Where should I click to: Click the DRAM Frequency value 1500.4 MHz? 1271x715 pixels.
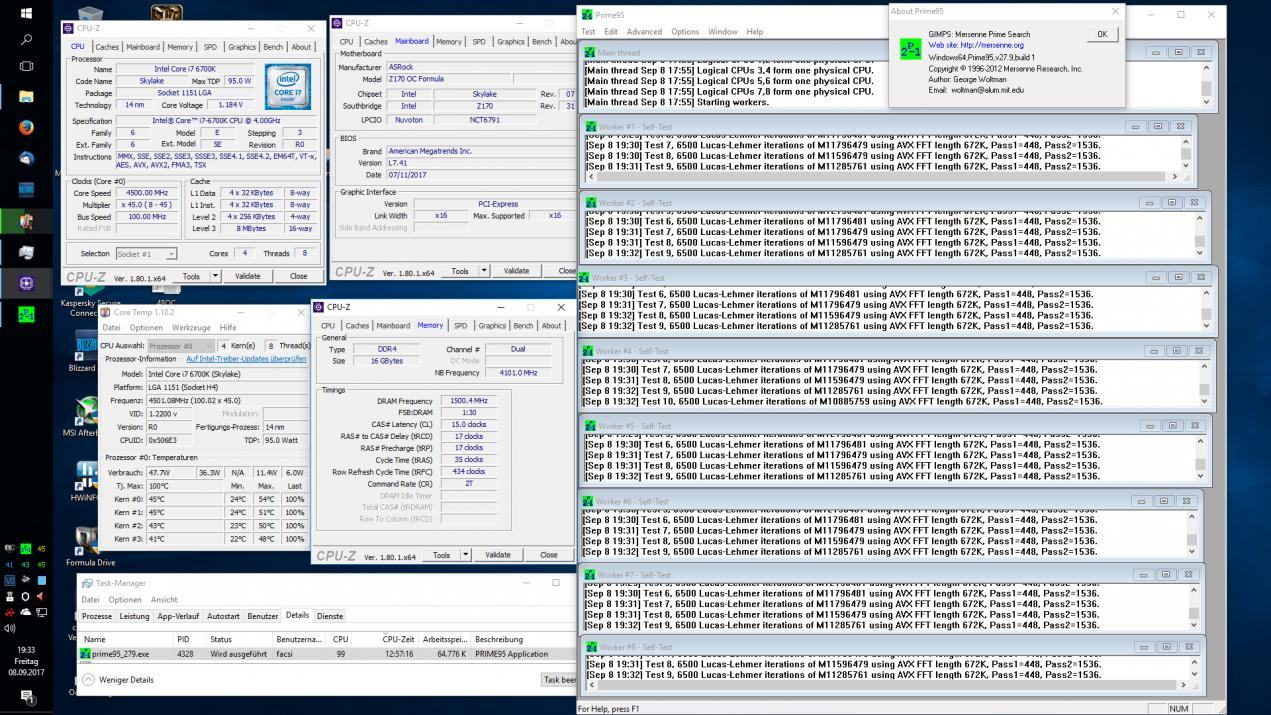pos(469,401)
